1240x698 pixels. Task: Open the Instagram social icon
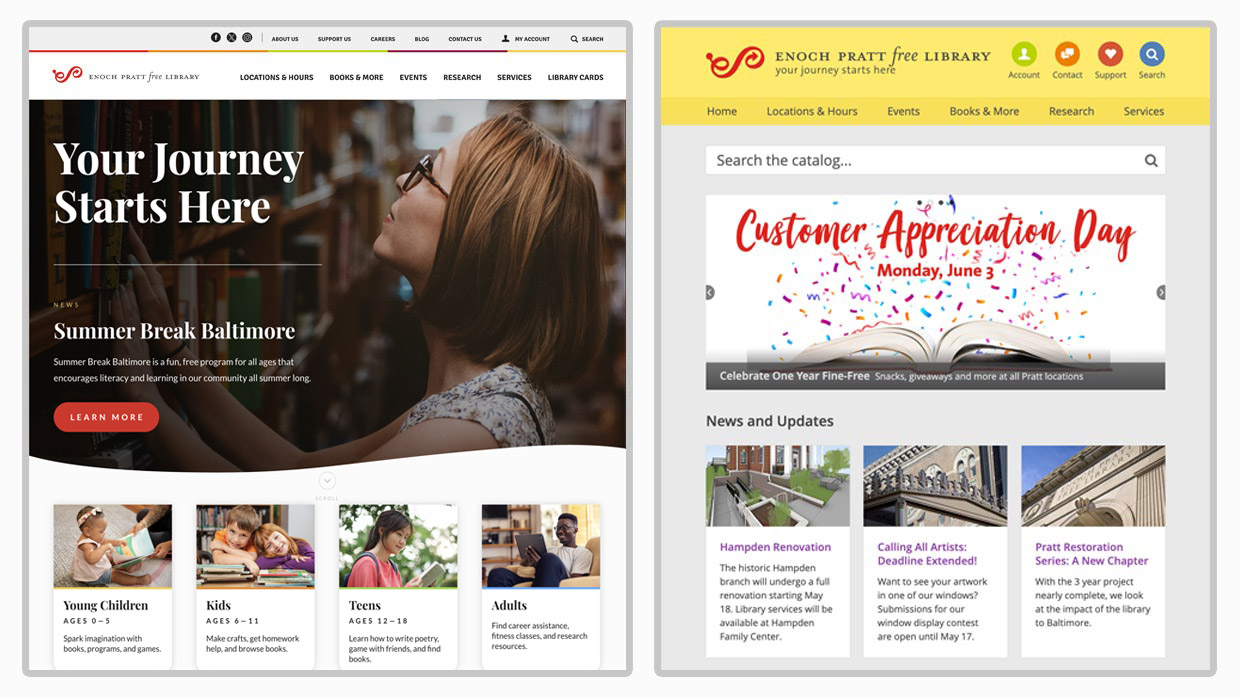247,38
